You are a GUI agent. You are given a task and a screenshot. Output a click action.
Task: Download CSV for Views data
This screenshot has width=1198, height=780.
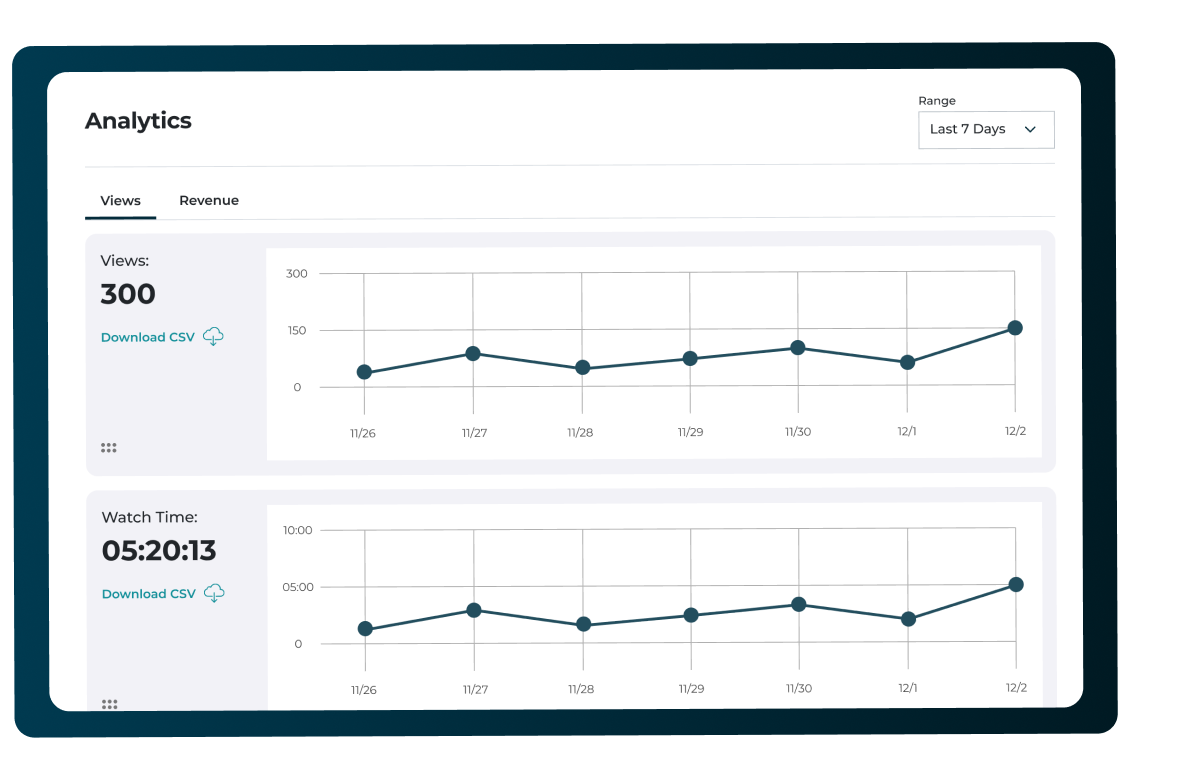148,338
